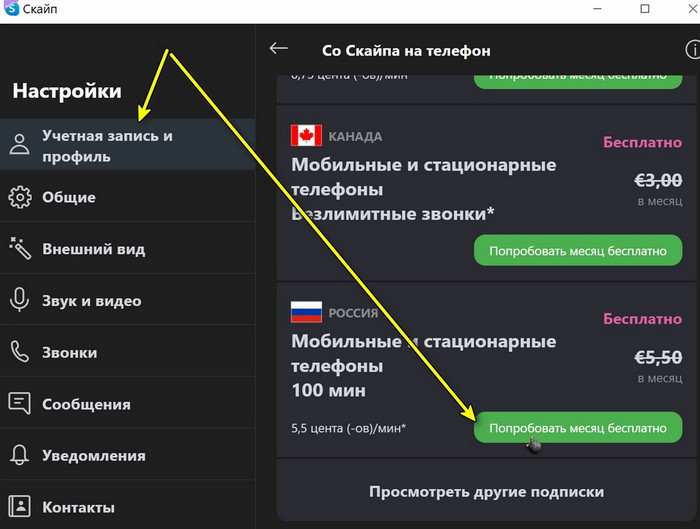Click the crossed-out €5,50 price

point(658,357)
